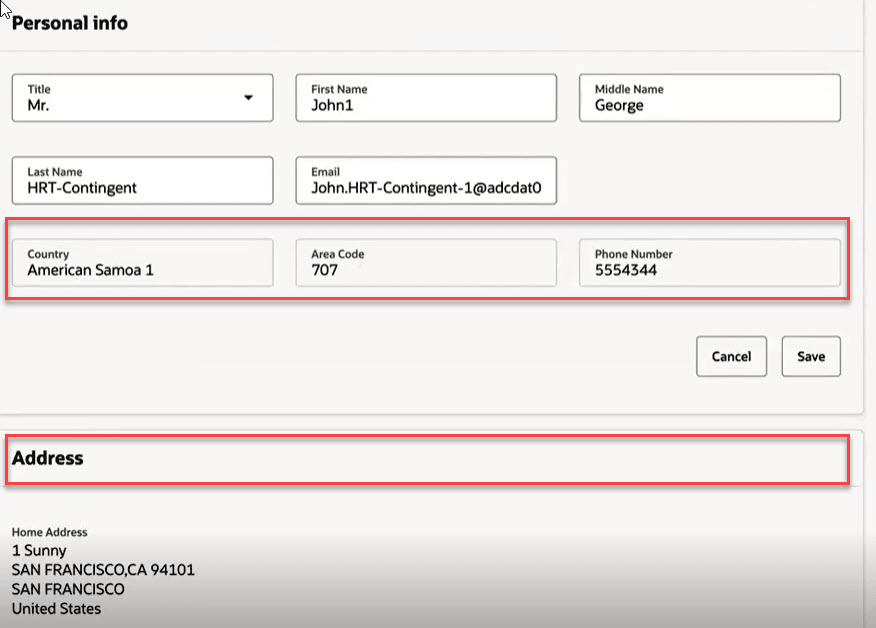
Task: Click the United States country text
Action: point(55,608)
